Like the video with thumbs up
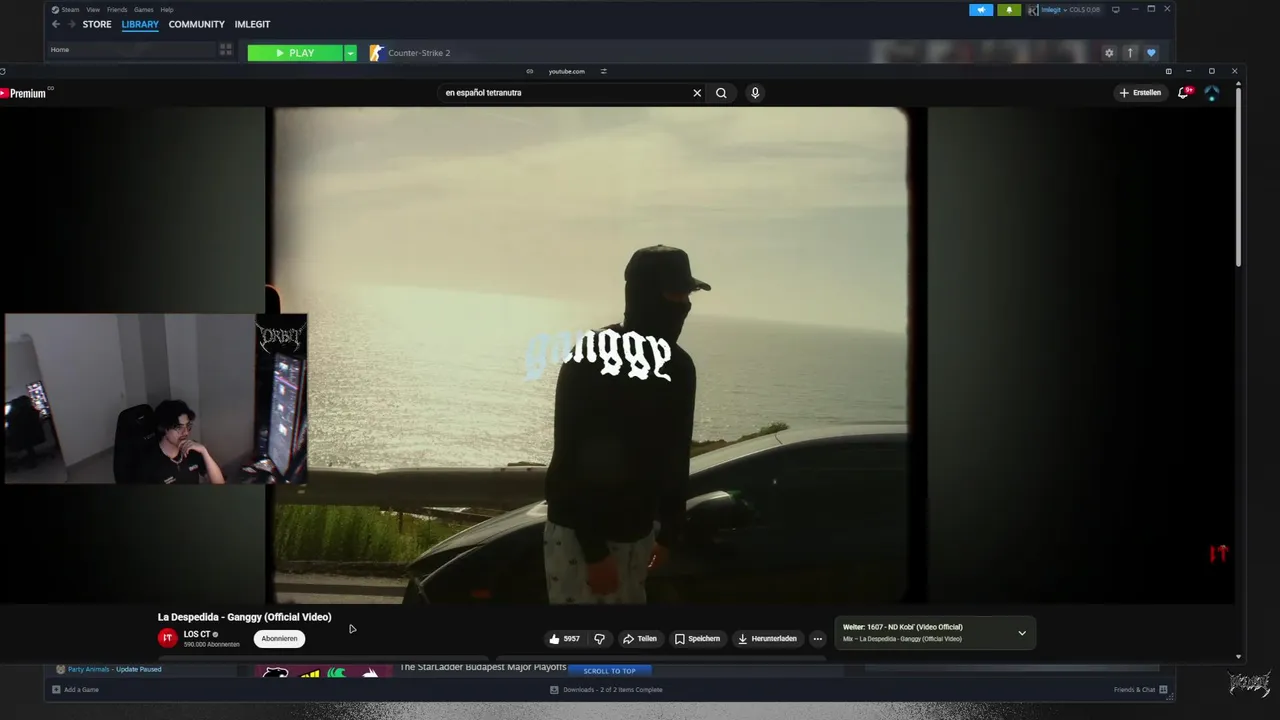The image size is (1280, 720). click(565, 638)
